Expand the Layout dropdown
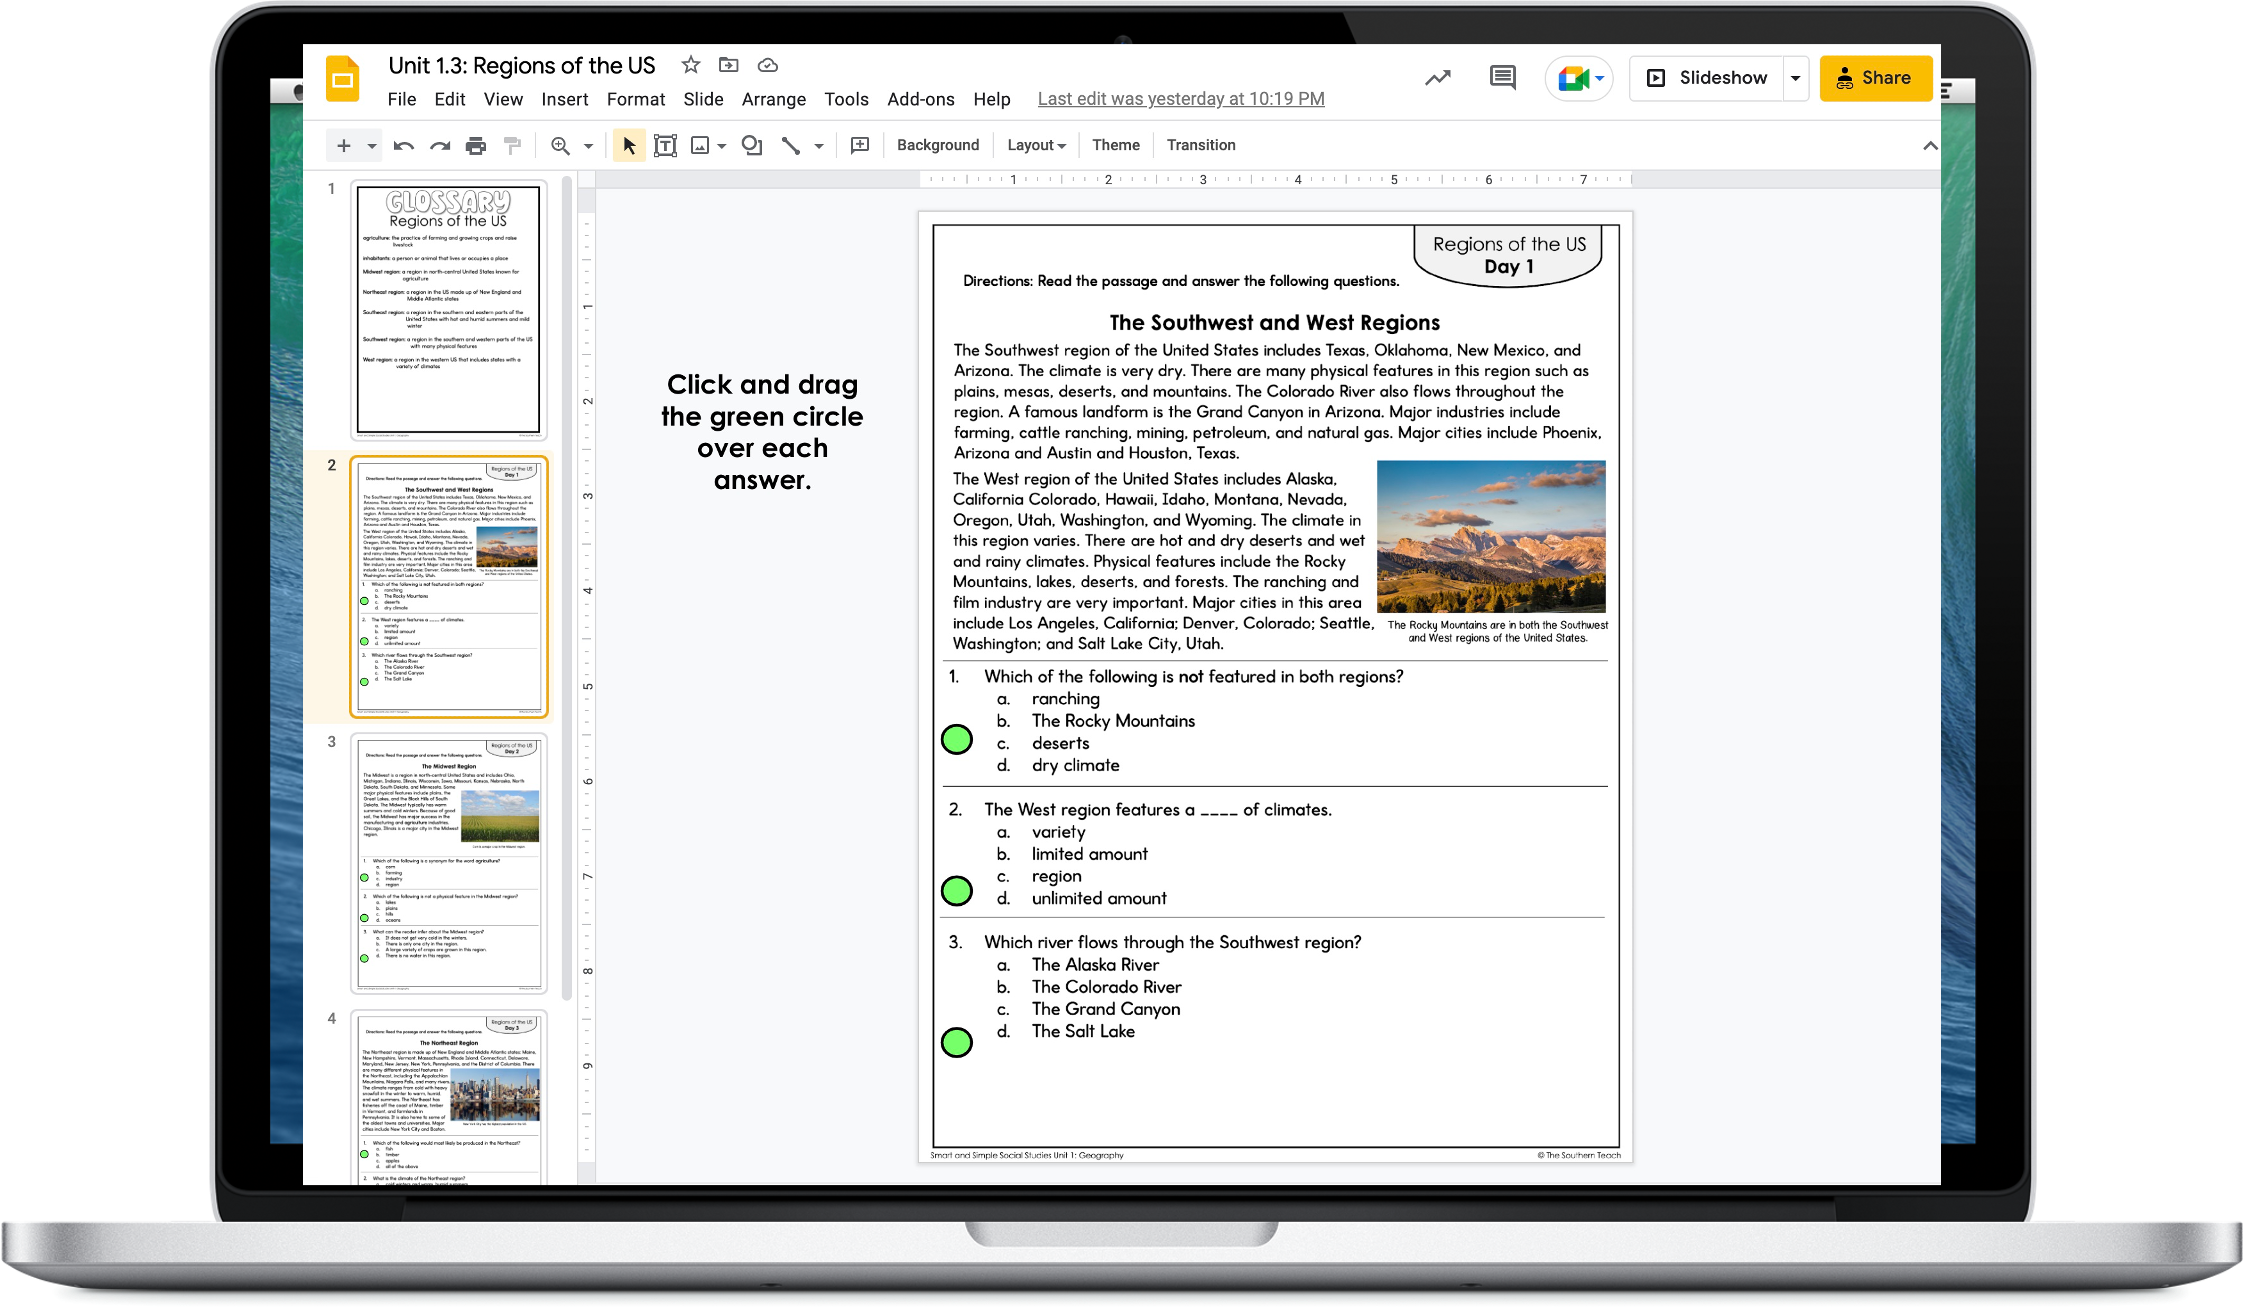Image resolution: width=2245 pixels, height=1310 pixels. [x=1036, y=146]
